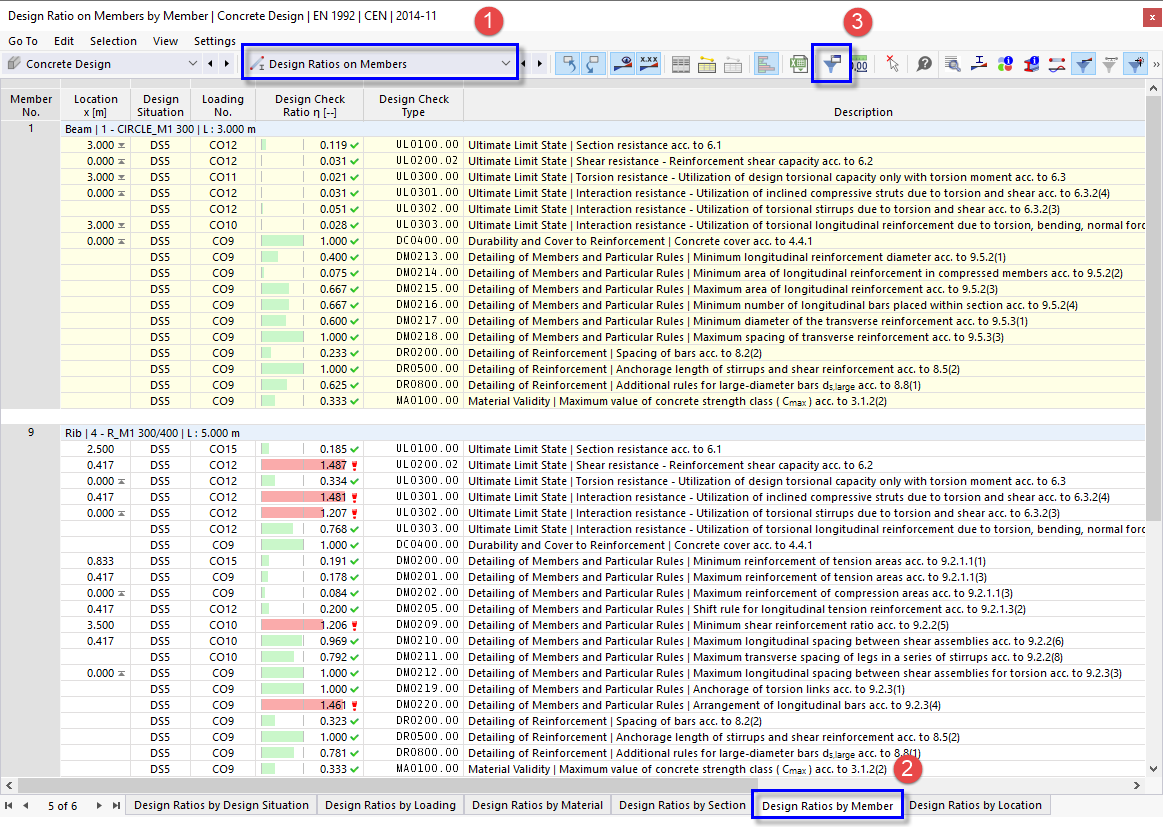Screen dimensions: 1163x827
Task: Open the Selection menu
Action: (x=113, y=41)
